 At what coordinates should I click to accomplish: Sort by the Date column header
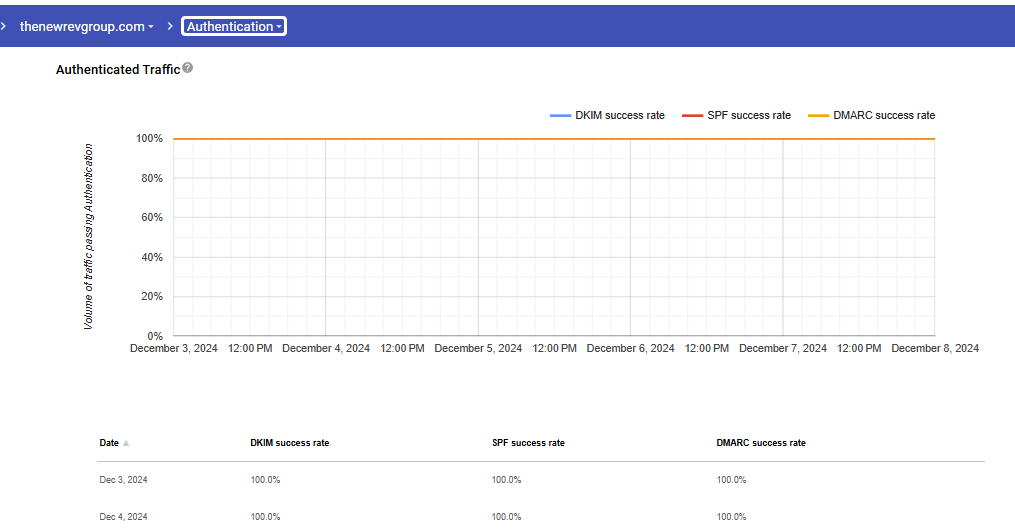[x=109, y=443]
